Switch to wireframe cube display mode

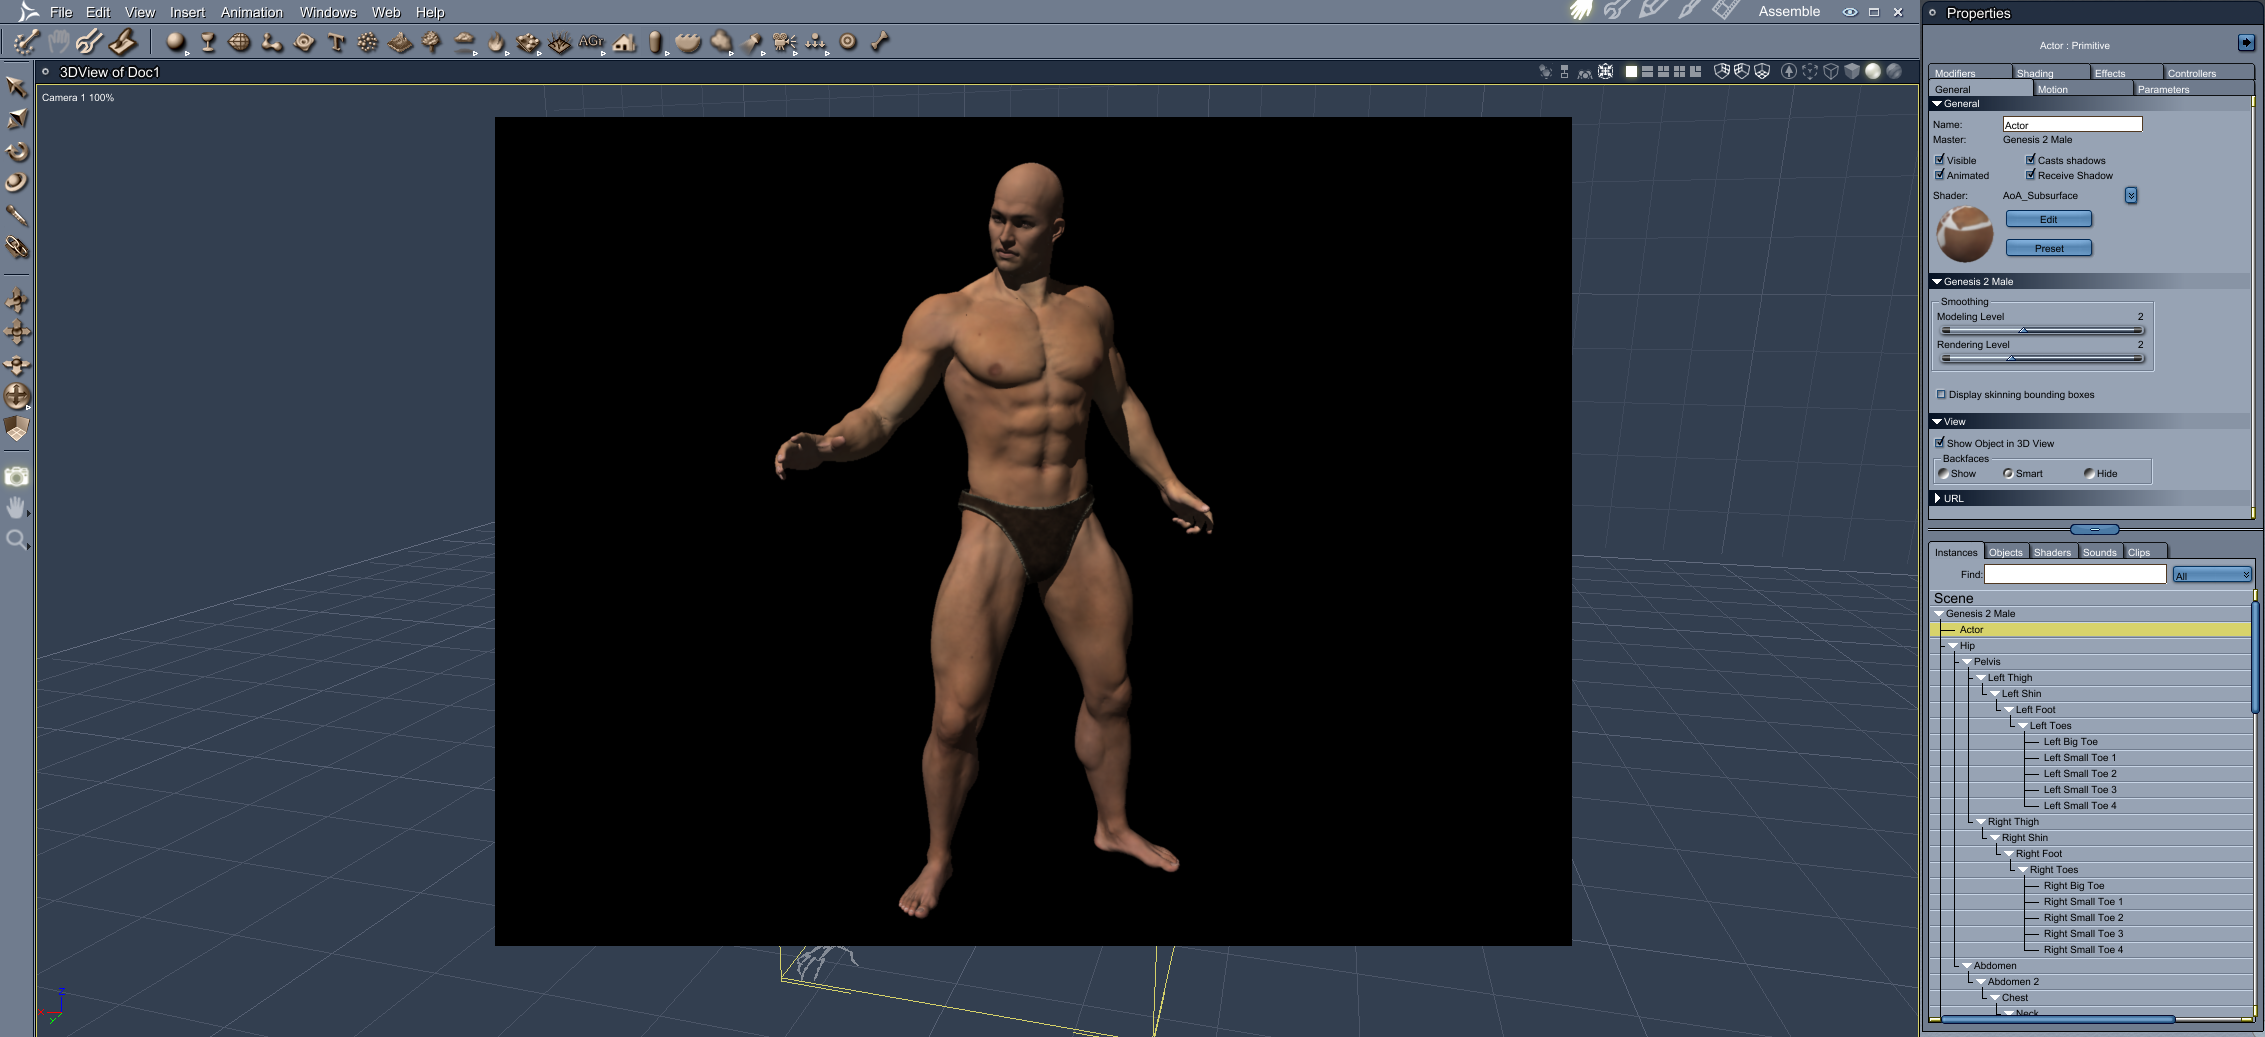tap(1831, 71)
